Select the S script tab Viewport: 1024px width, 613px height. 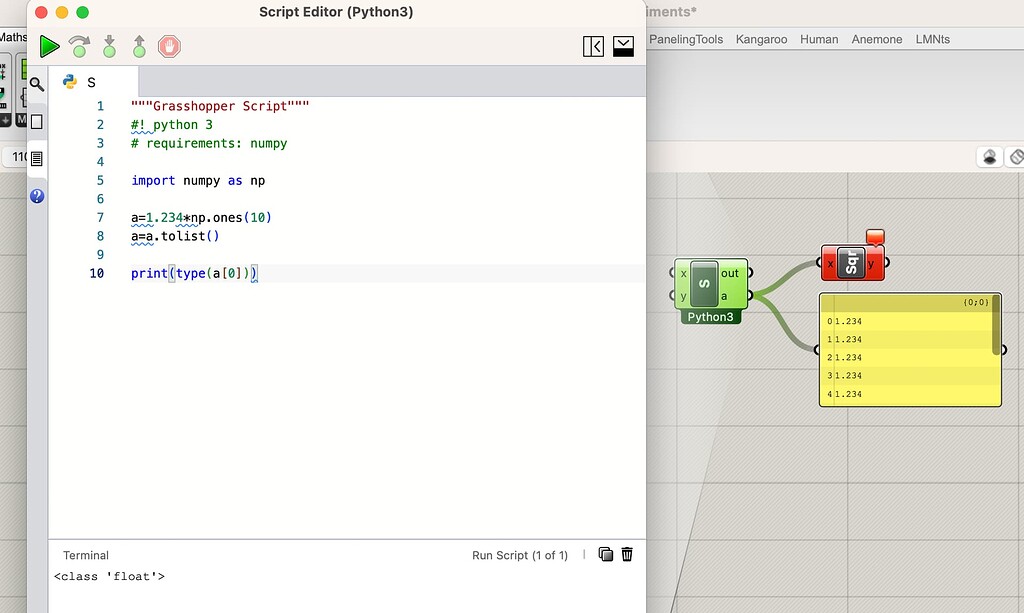(x=91, y=82)
